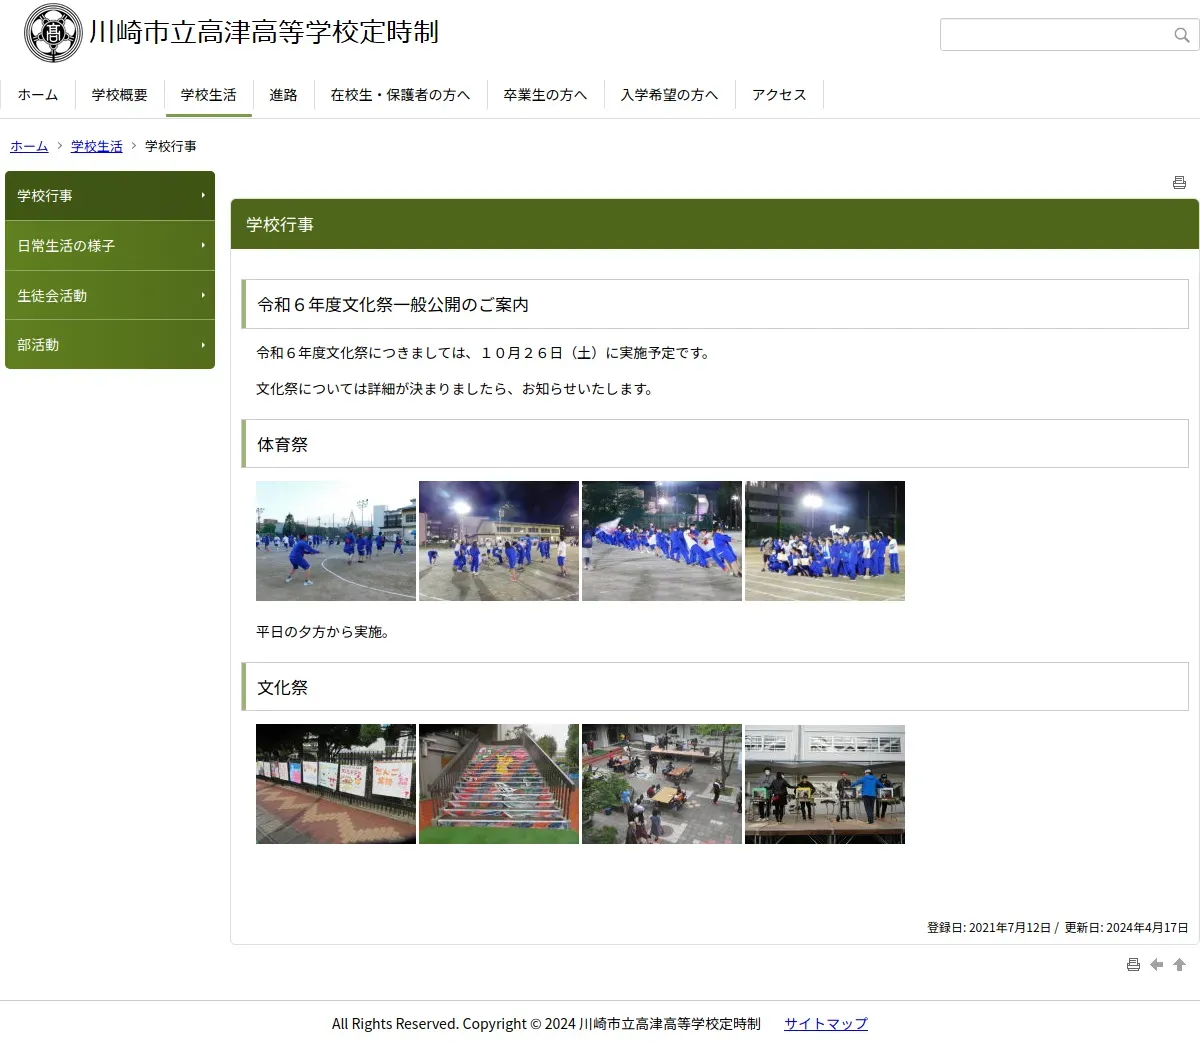
Task: Open the first 体育祭 photo thumbnail
Action: click(336, 541)
